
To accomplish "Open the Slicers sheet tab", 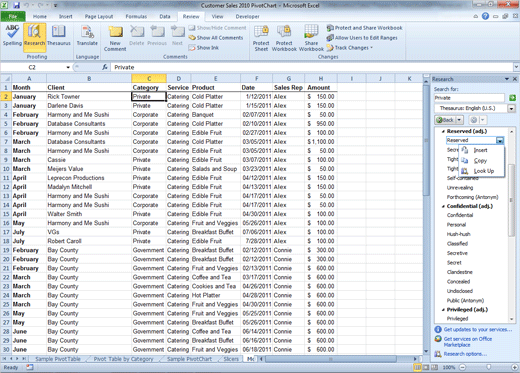I will click(x=231, y=359).
